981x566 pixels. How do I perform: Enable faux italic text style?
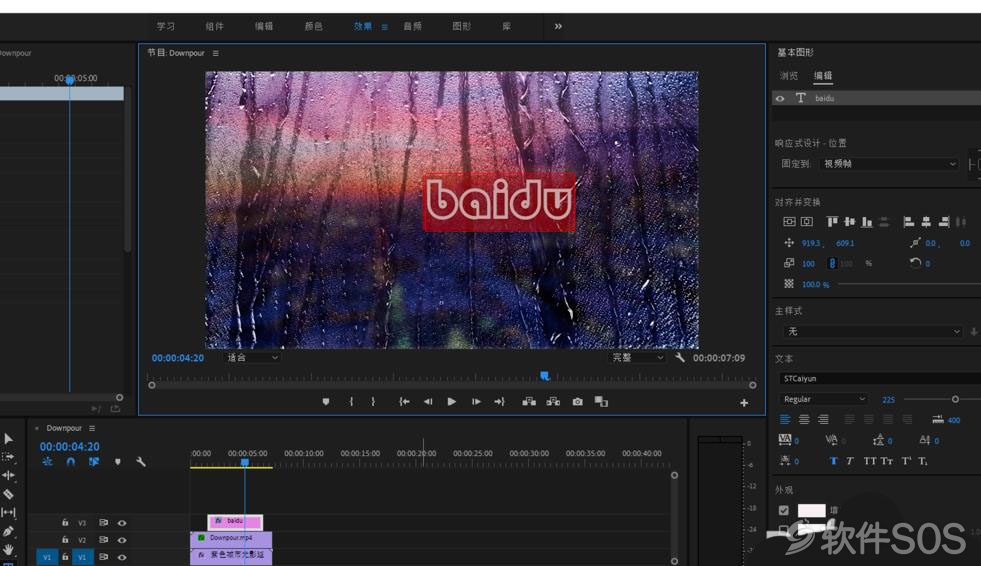850,461
